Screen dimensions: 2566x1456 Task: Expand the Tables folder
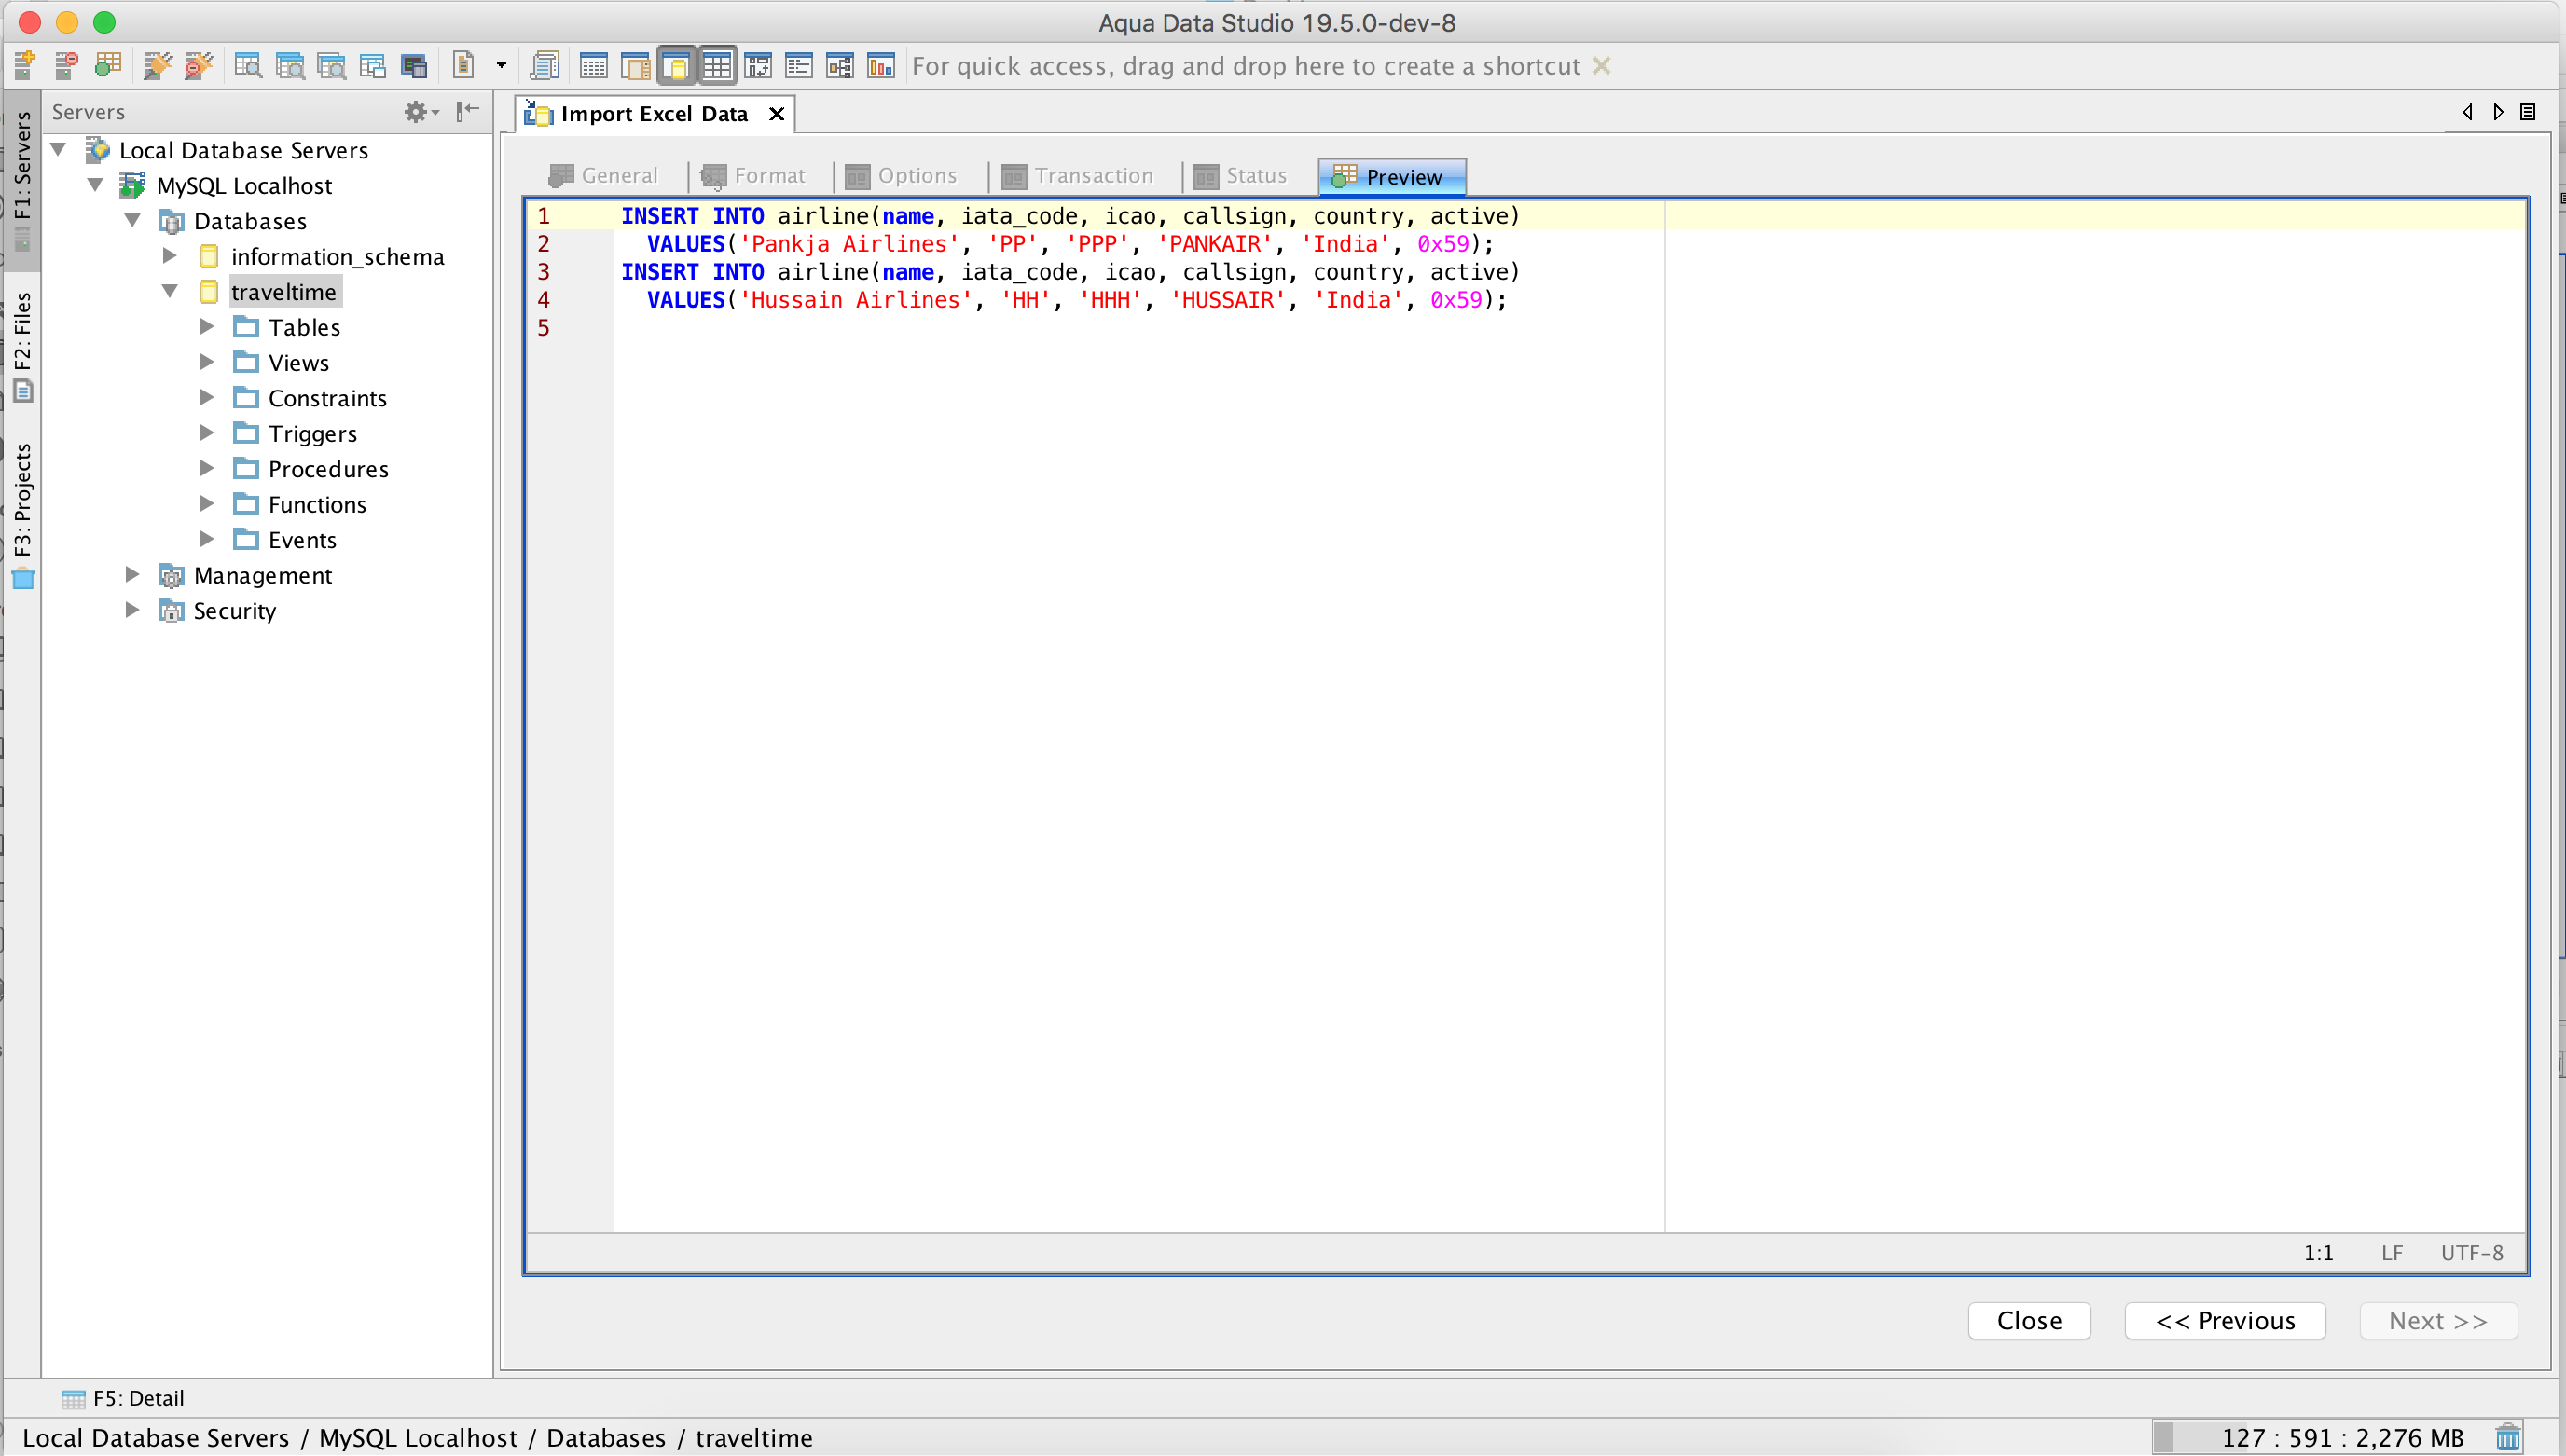207,327
